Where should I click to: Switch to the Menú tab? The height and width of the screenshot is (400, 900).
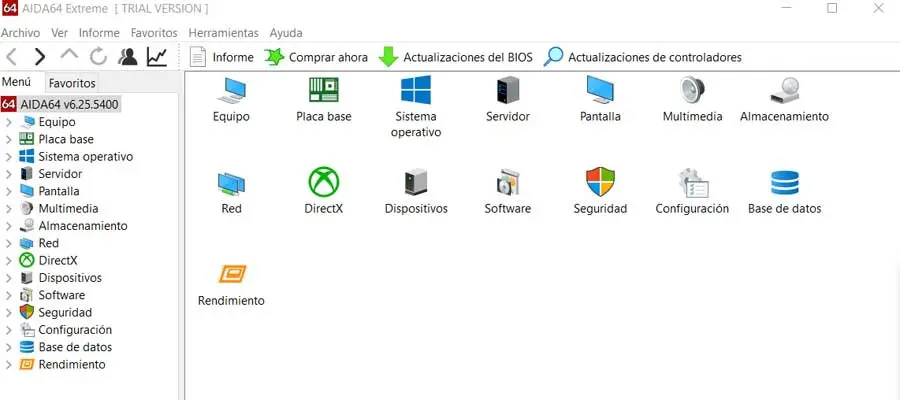(x=16, y=82)
